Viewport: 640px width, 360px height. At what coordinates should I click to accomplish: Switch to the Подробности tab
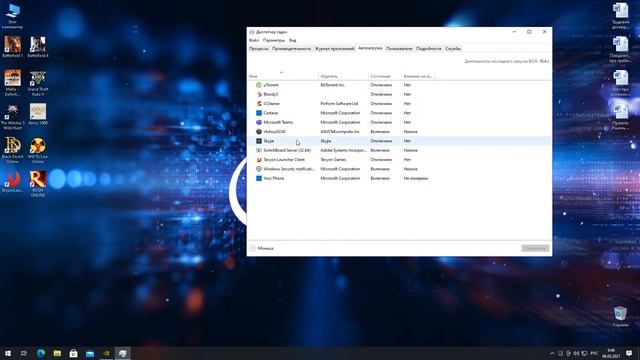429,49
